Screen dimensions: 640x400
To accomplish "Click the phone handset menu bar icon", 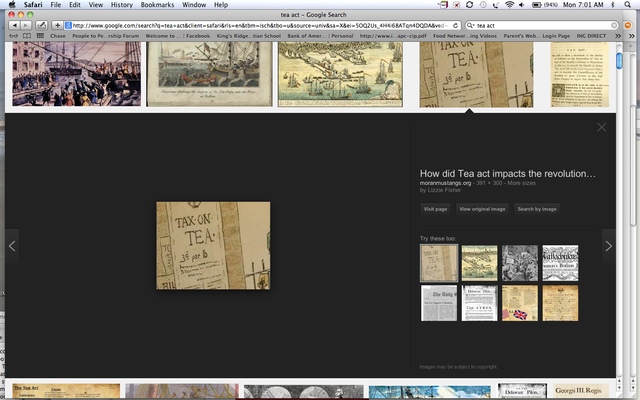I will (x=496, y=5).
